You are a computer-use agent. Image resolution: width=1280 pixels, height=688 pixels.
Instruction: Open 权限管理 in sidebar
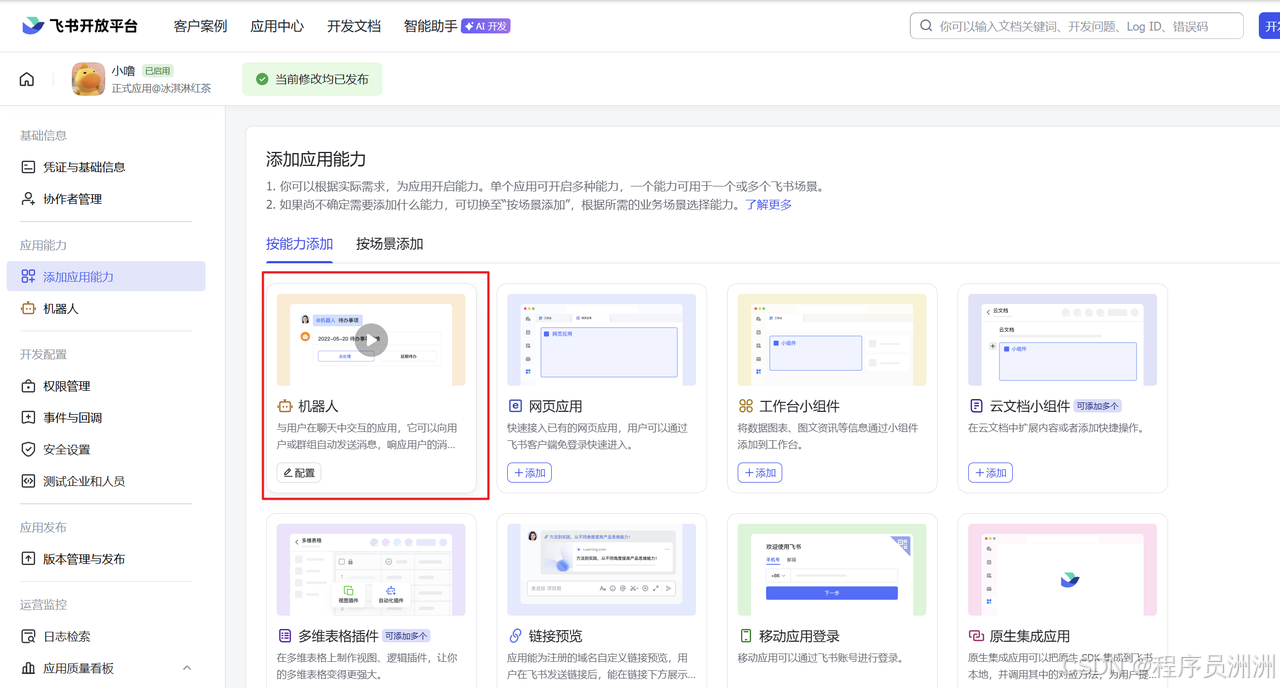(106, 386)
